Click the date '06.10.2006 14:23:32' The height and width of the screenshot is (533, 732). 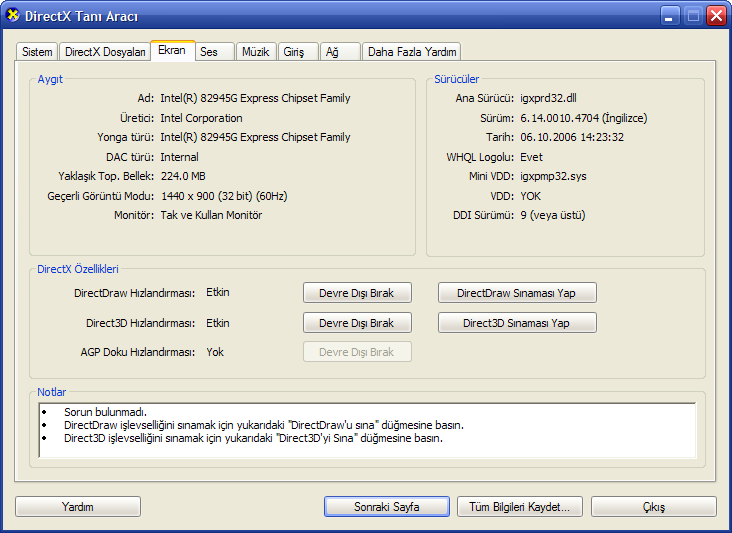pyautogui.click(x=572, y=137)
